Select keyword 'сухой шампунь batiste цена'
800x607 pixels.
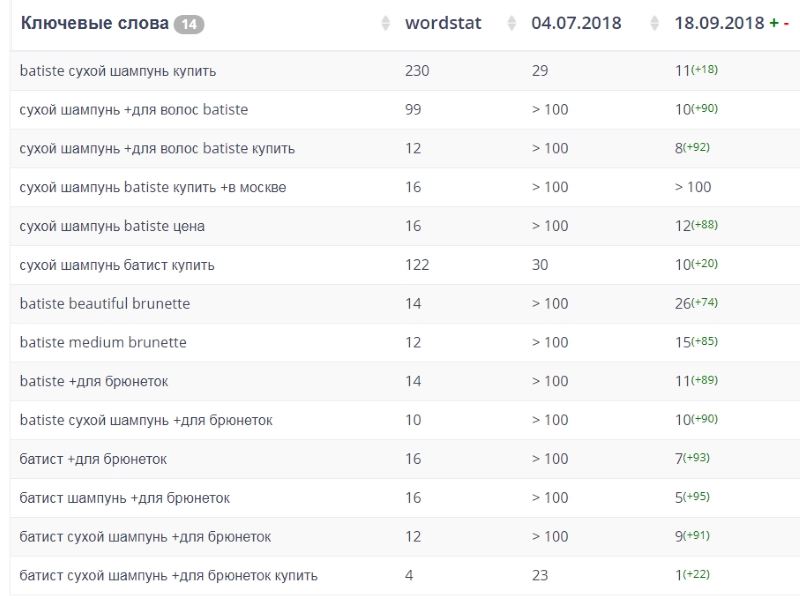(x=112, y=226)
